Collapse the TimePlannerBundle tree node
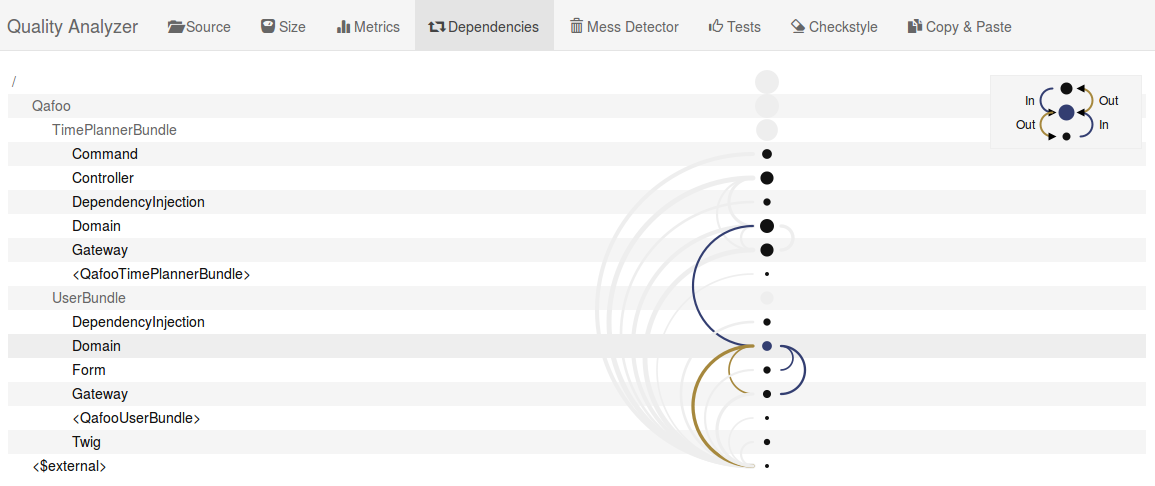 point(114,130)
